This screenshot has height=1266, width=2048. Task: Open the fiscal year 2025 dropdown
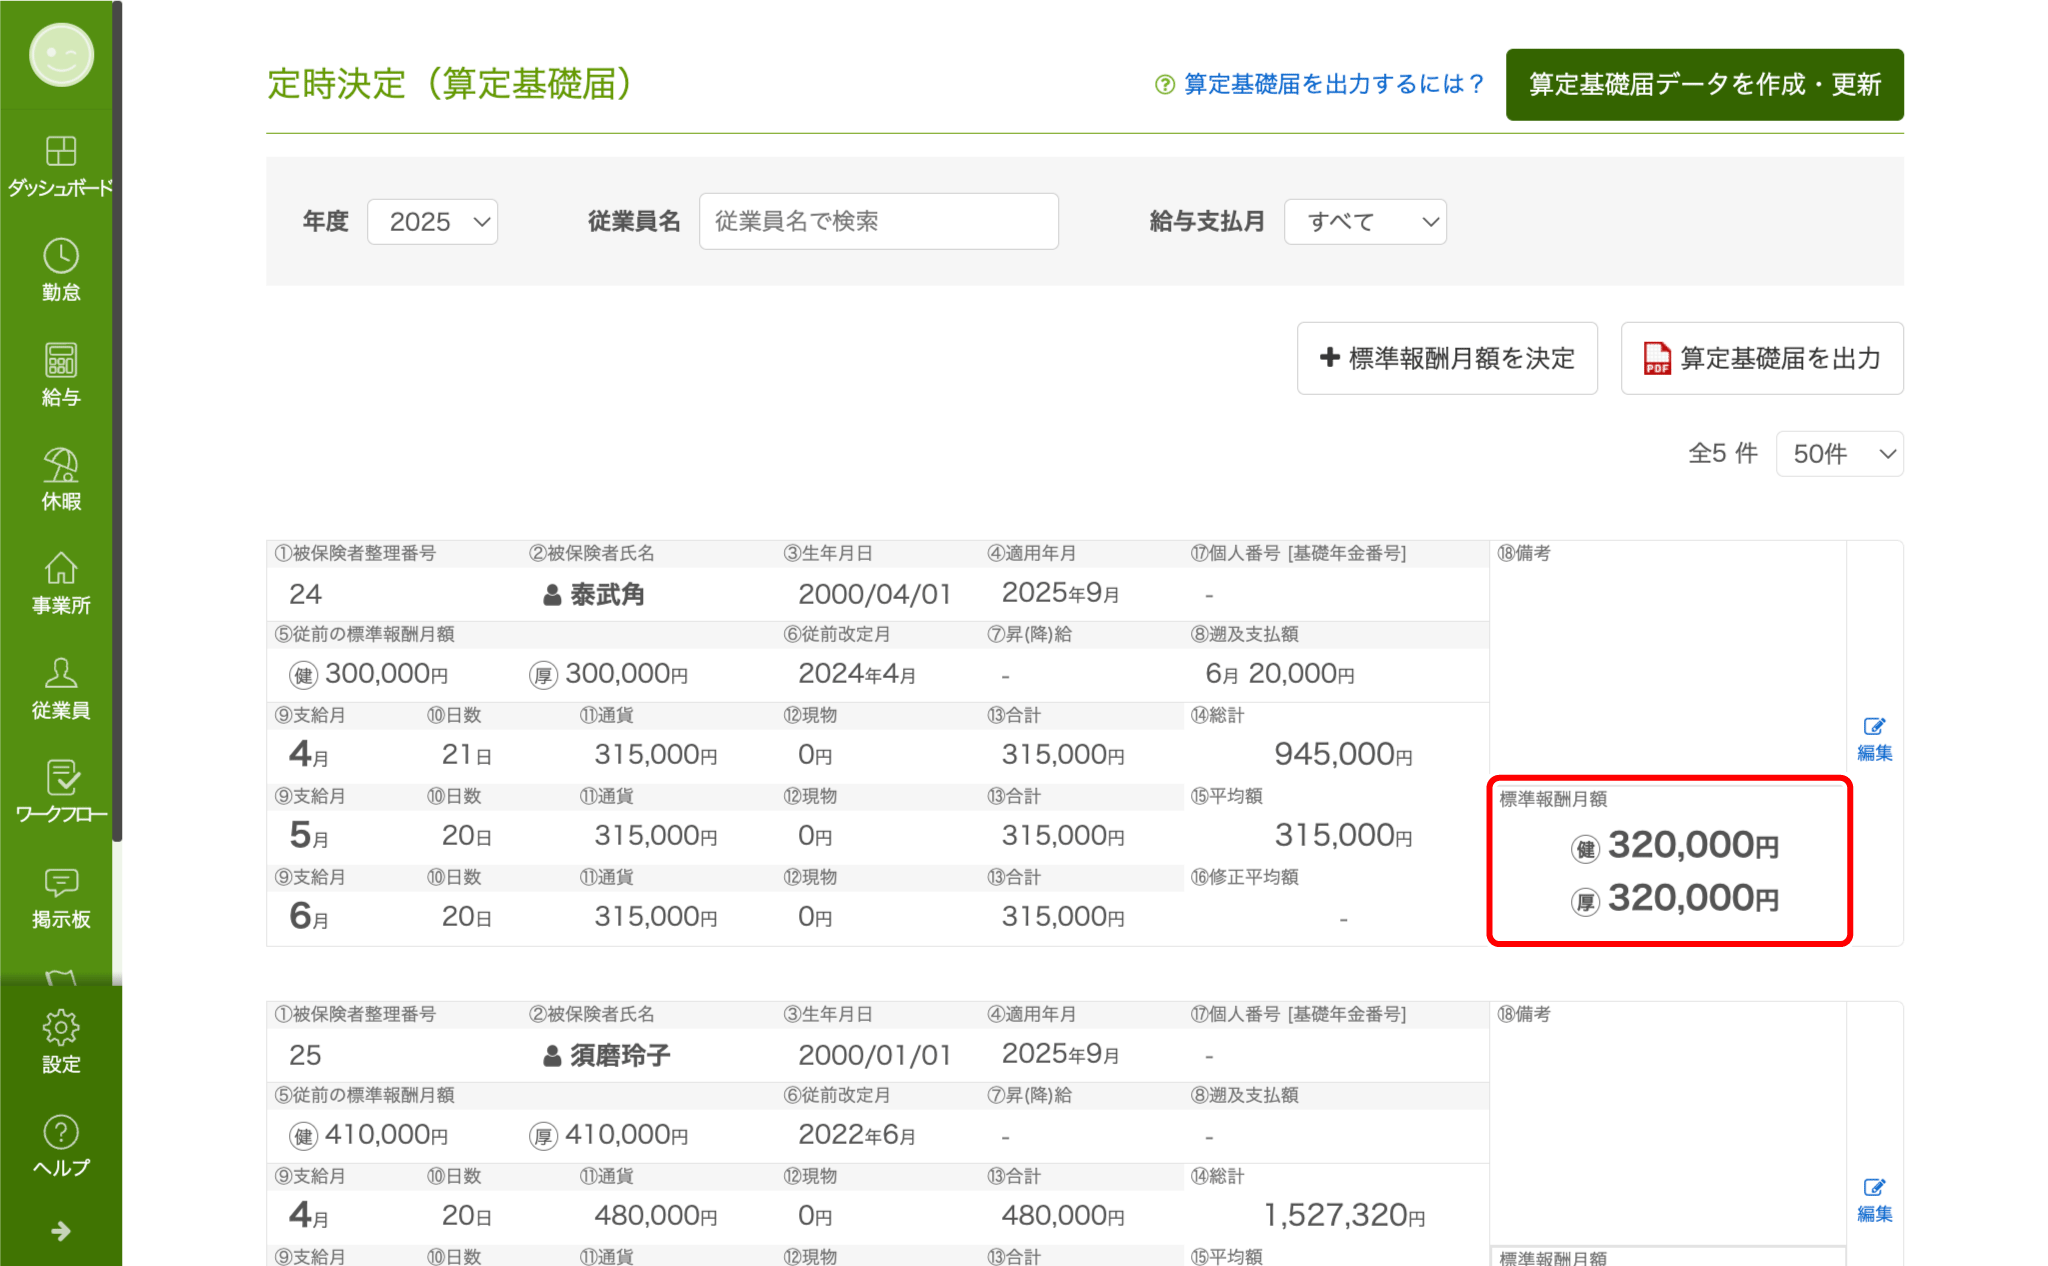[x=432, y=222]
